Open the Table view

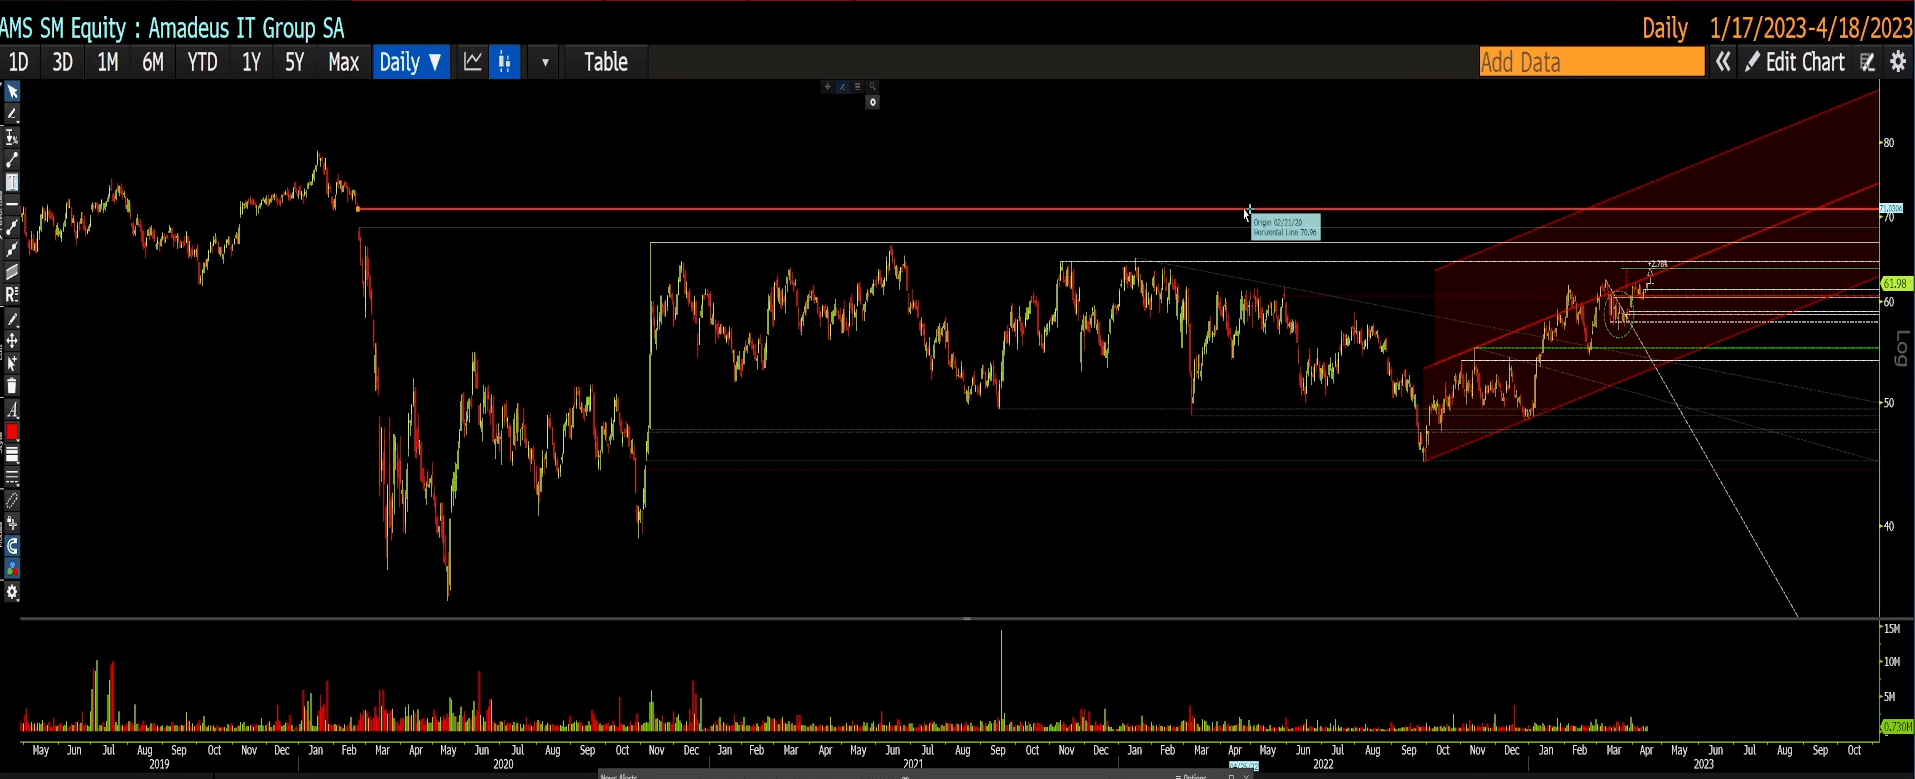pyautogui.click(x=605, y=62)
